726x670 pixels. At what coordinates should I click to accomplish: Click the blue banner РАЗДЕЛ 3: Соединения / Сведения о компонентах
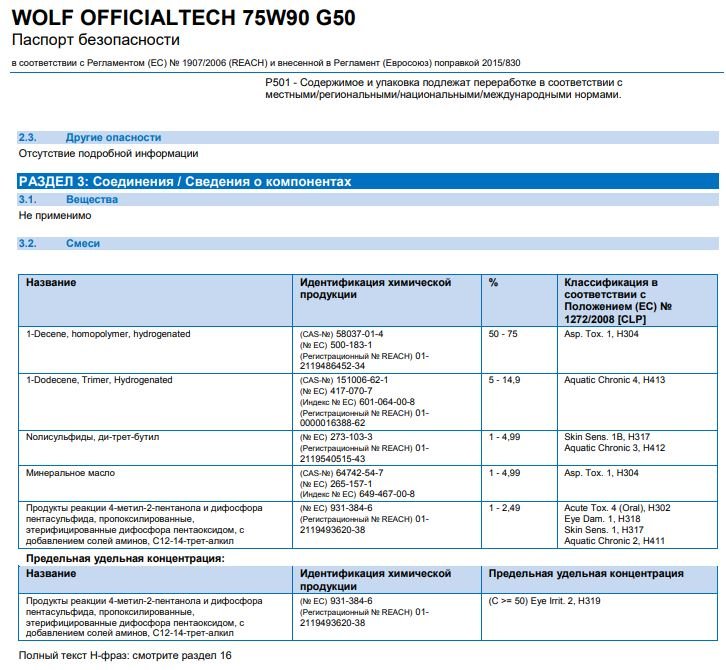[368, 181]
